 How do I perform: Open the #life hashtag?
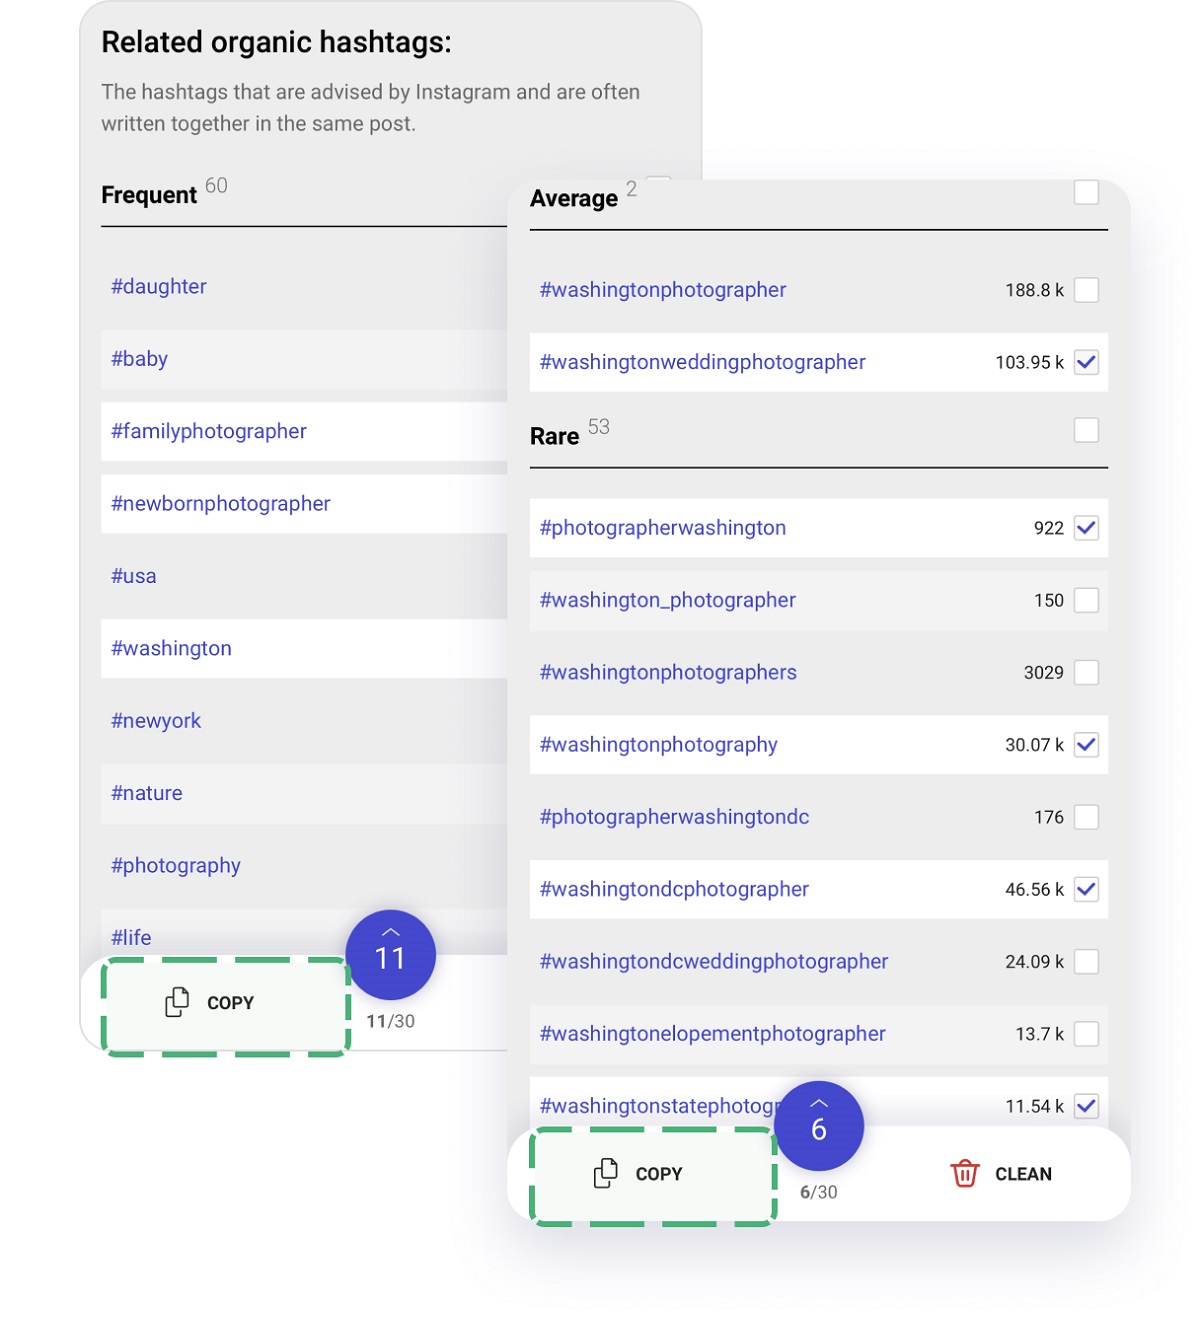[x=130, y=938]
